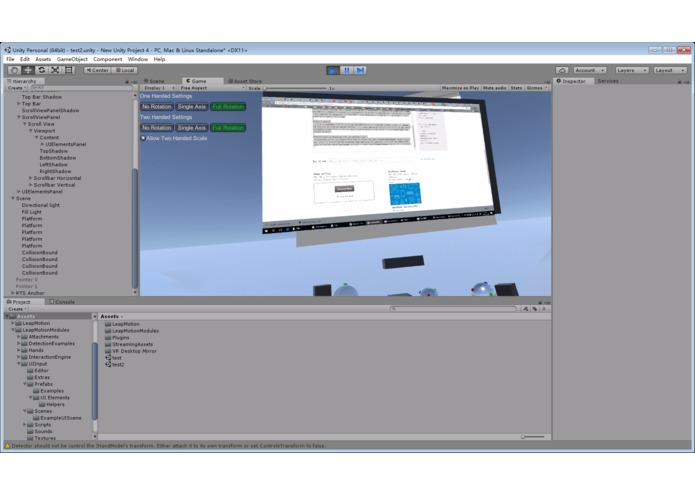Viewport: 695px width, 494px height.
Task: Open the Window menu
Action: (x=138, y=59)
